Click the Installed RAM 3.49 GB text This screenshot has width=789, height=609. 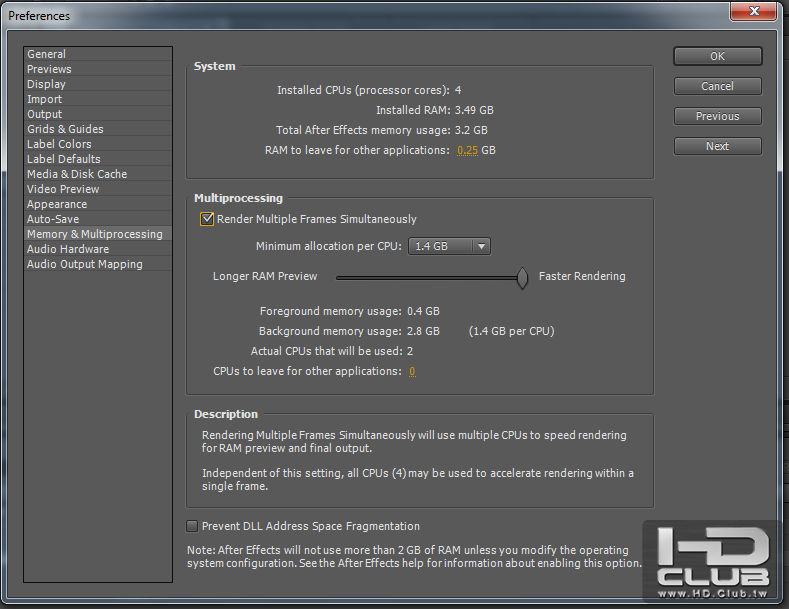click(435, 110)
